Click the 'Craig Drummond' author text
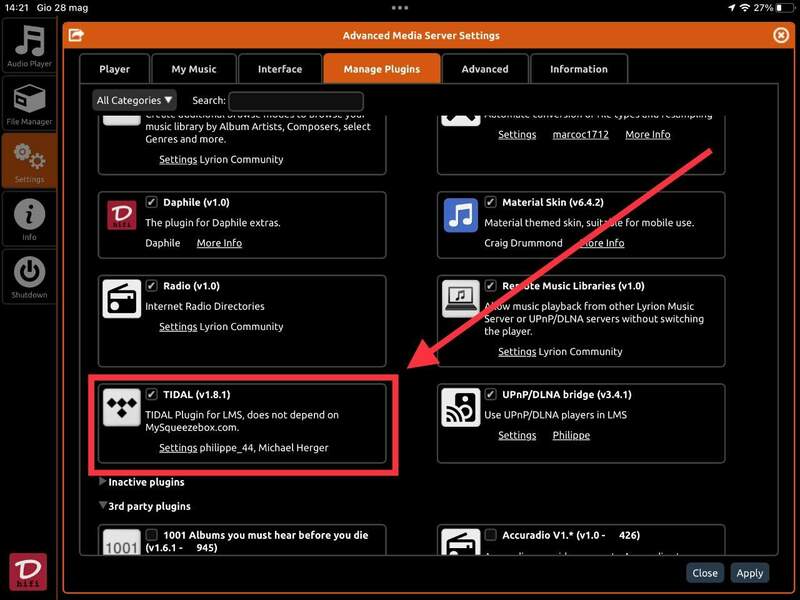 tap(523, 243)
